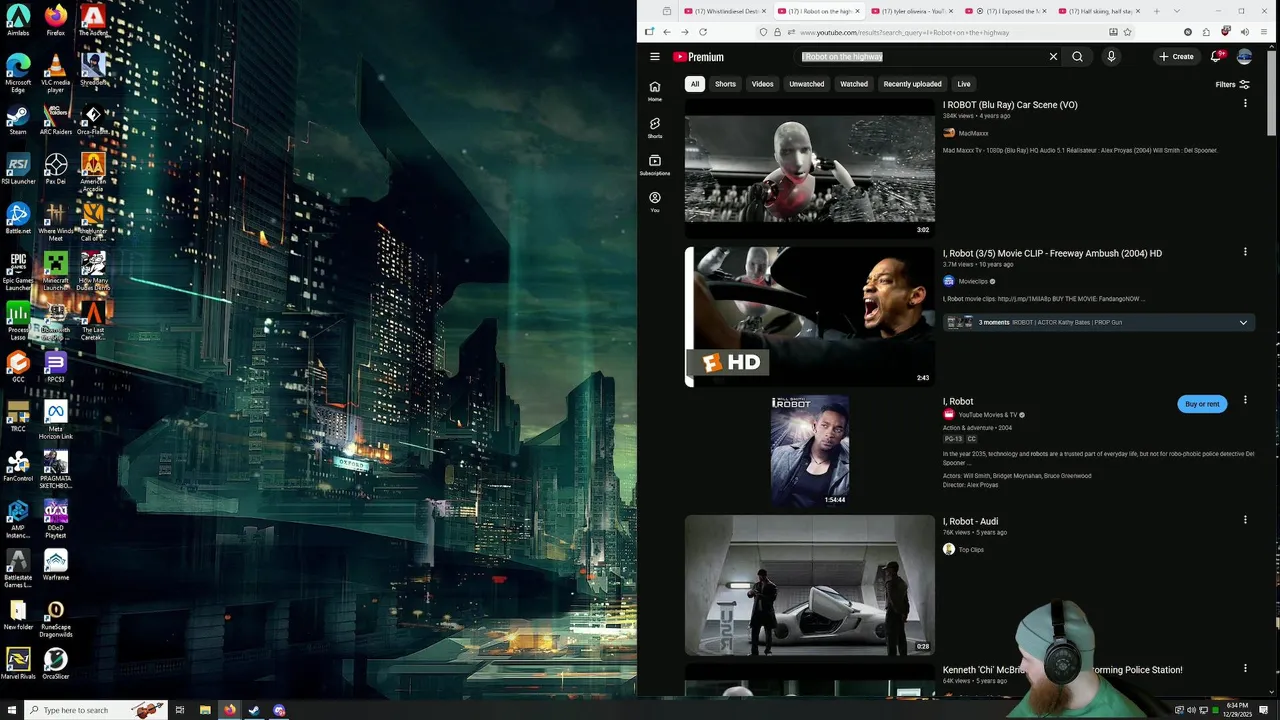Open the YouTube account avatar menu
Viewport: 1280px width, 720px height.
click(x=1245, y=57)
